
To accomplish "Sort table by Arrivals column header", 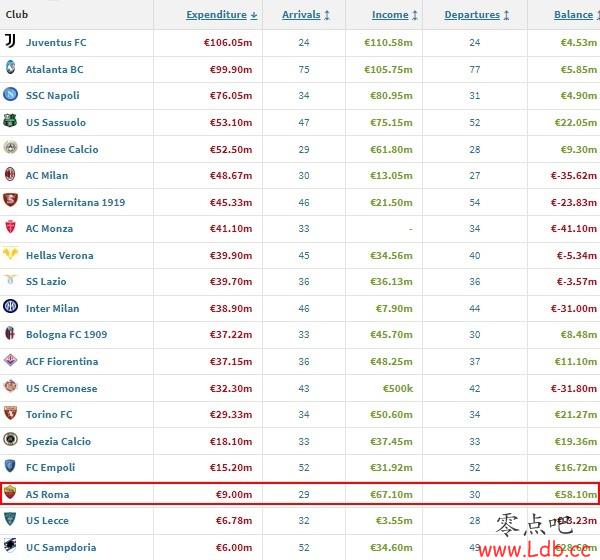I will pyautogui.click(x=305, y=15).
